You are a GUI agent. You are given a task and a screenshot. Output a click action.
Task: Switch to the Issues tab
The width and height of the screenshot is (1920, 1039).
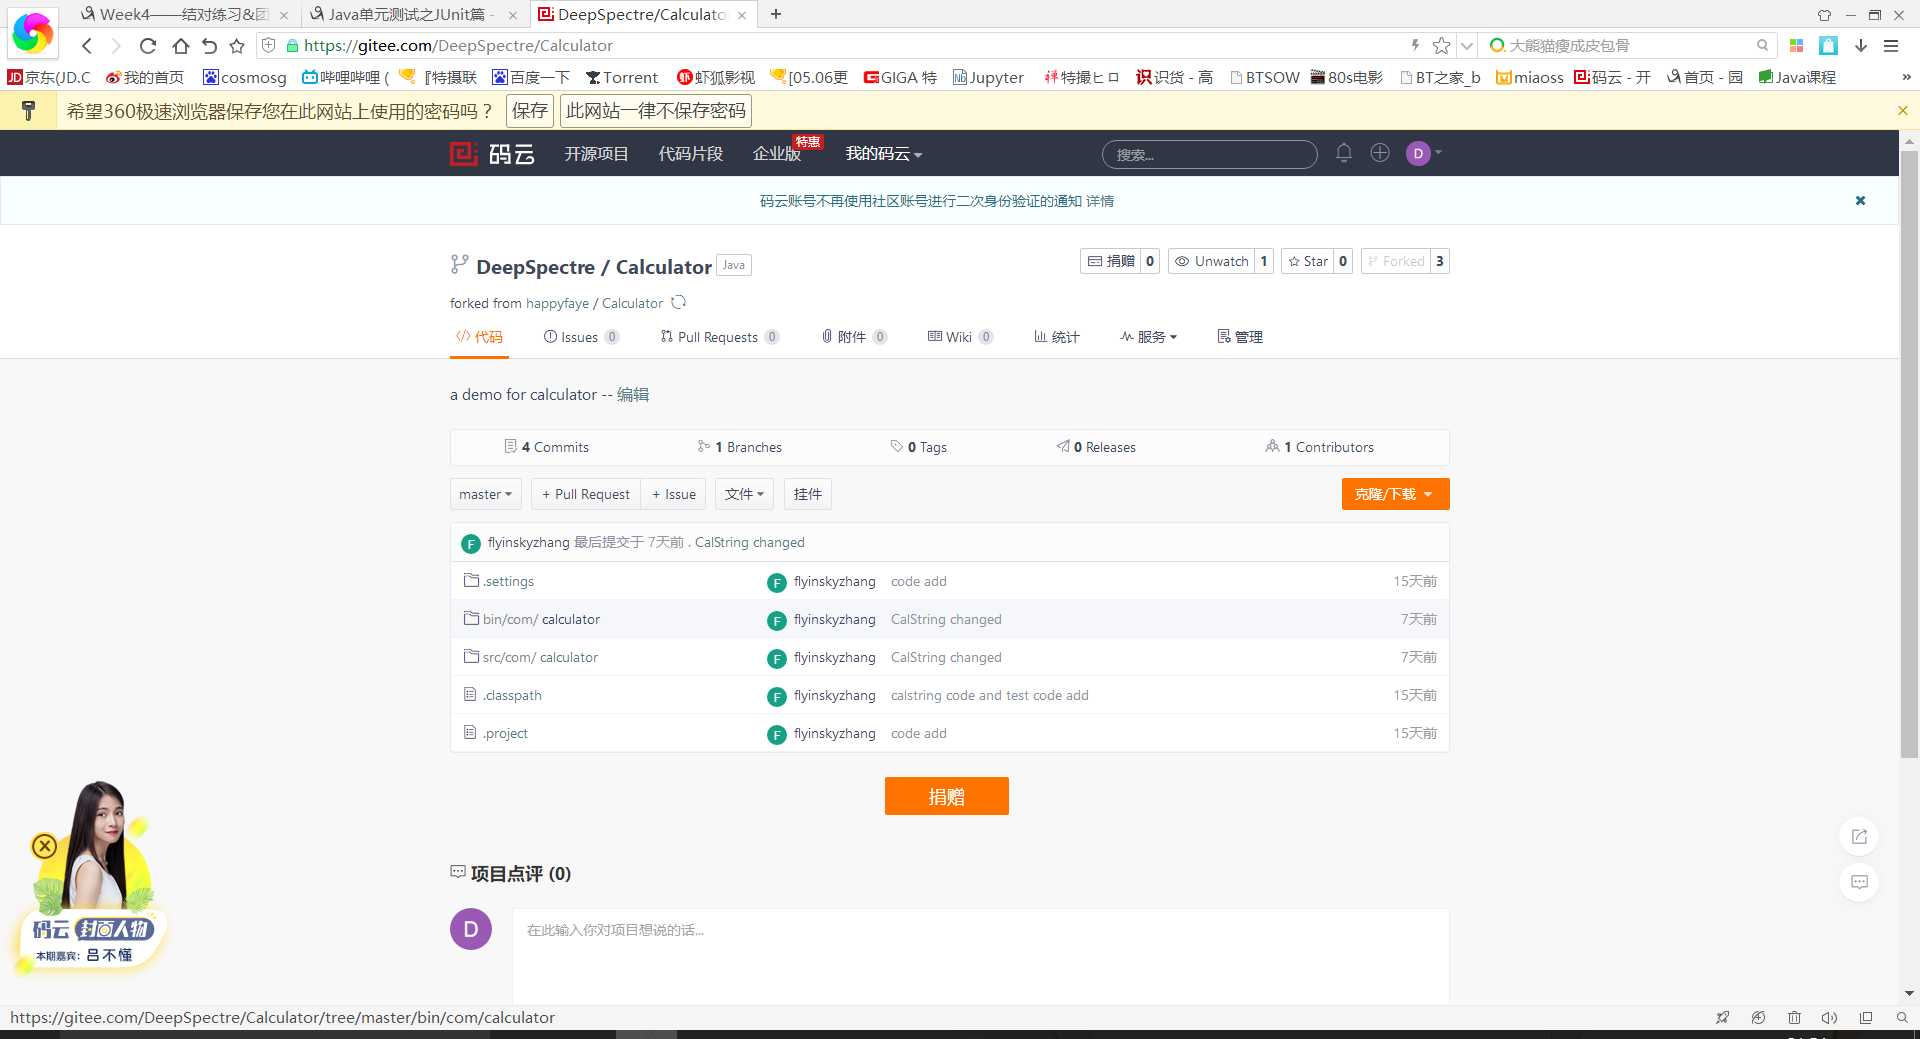(x=581, y=337)
